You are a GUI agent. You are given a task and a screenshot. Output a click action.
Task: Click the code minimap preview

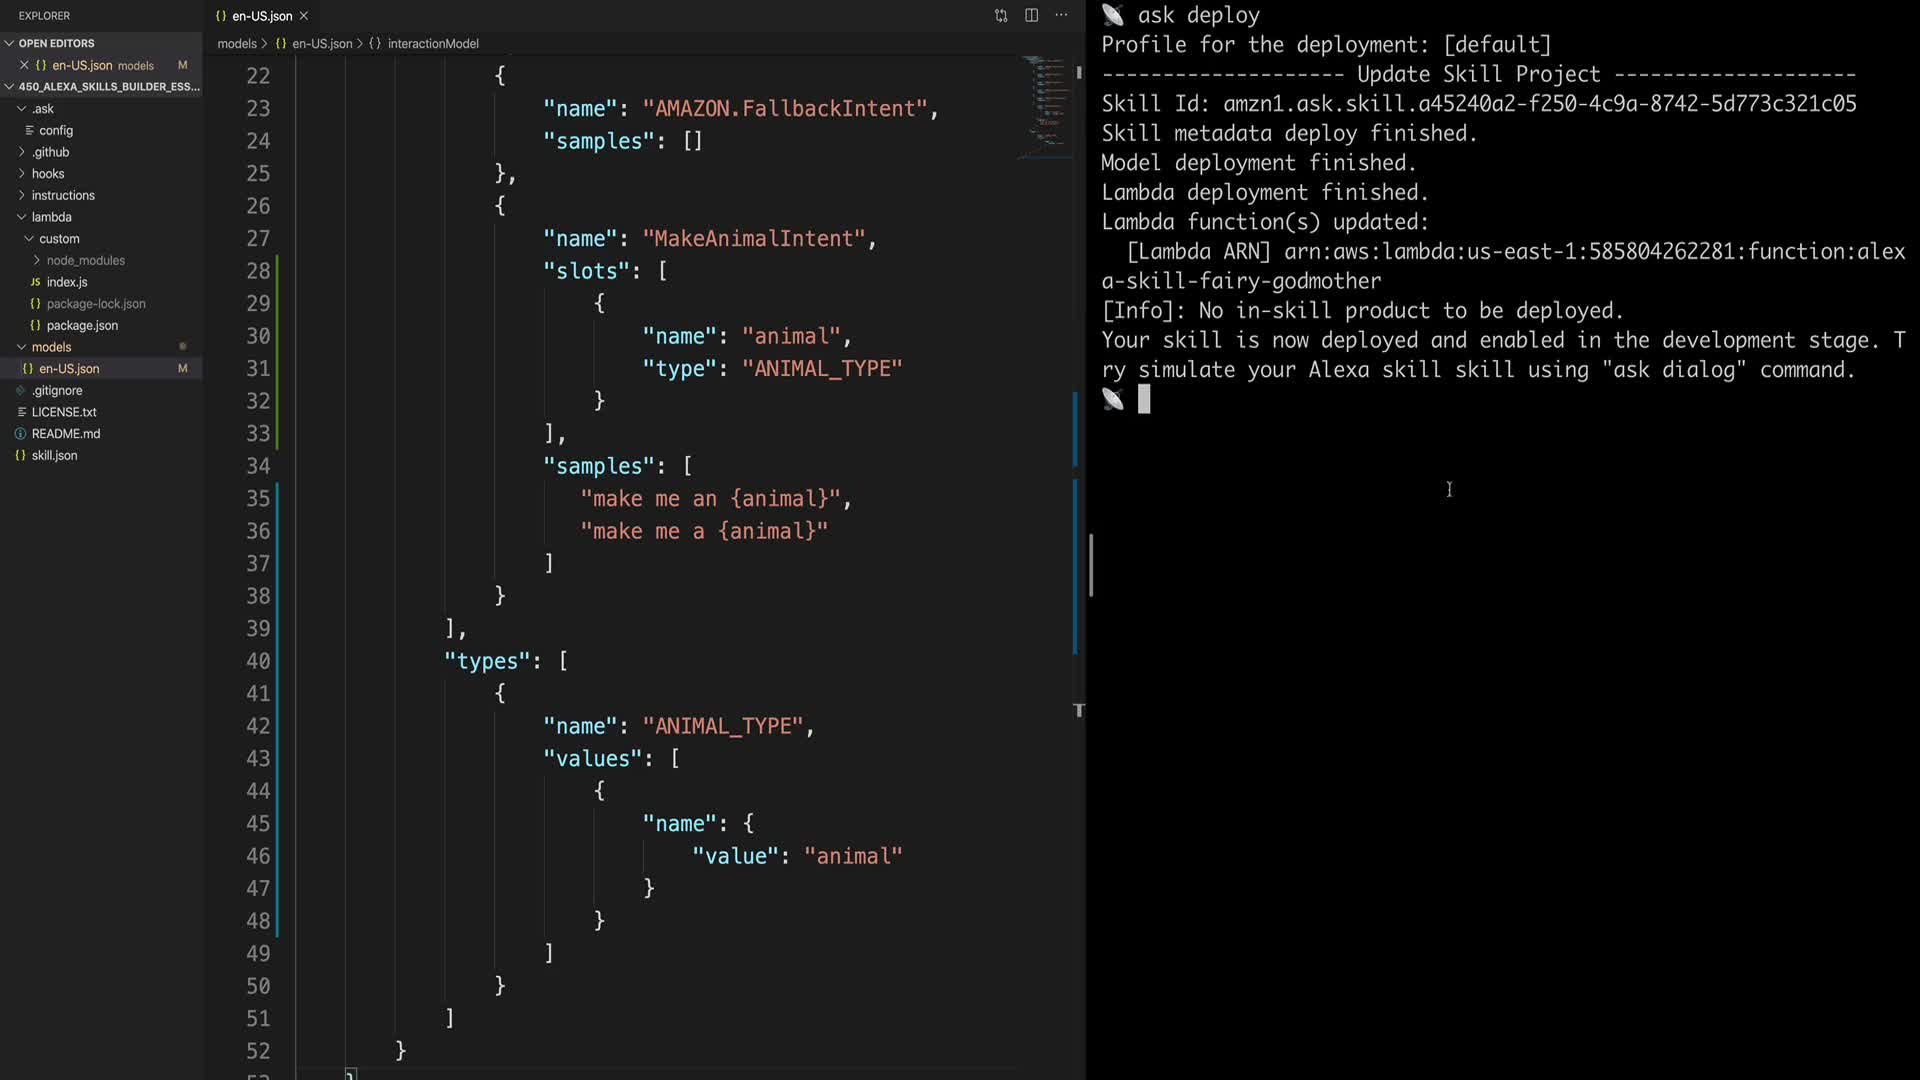click(x=1046, y=105)
